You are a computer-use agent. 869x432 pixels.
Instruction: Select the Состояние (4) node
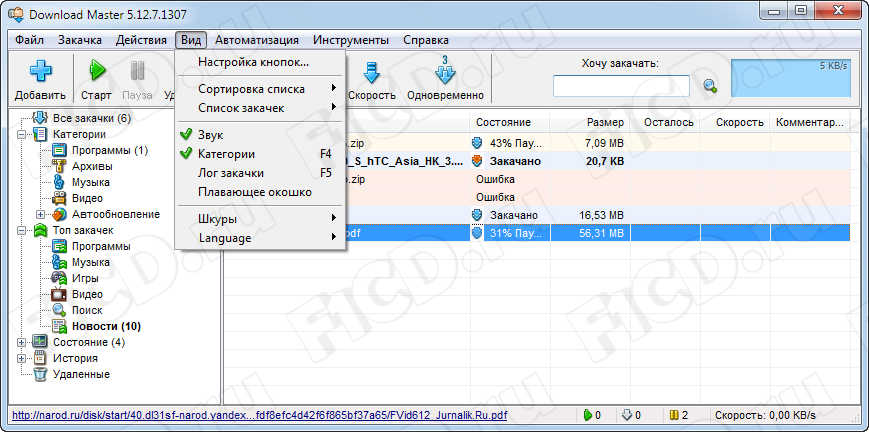pyautogui.click(x=89, y=342)
